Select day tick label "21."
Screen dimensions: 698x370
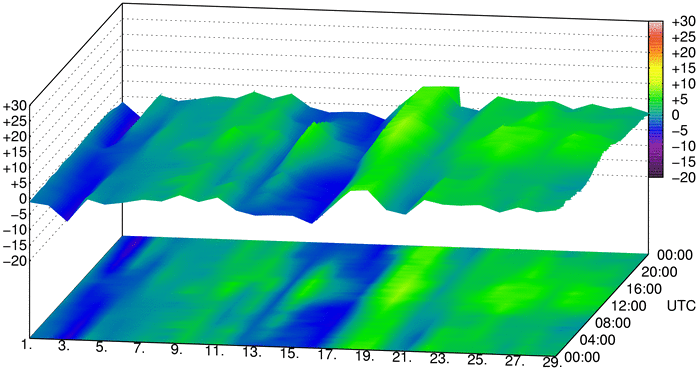tap(402, 358)
